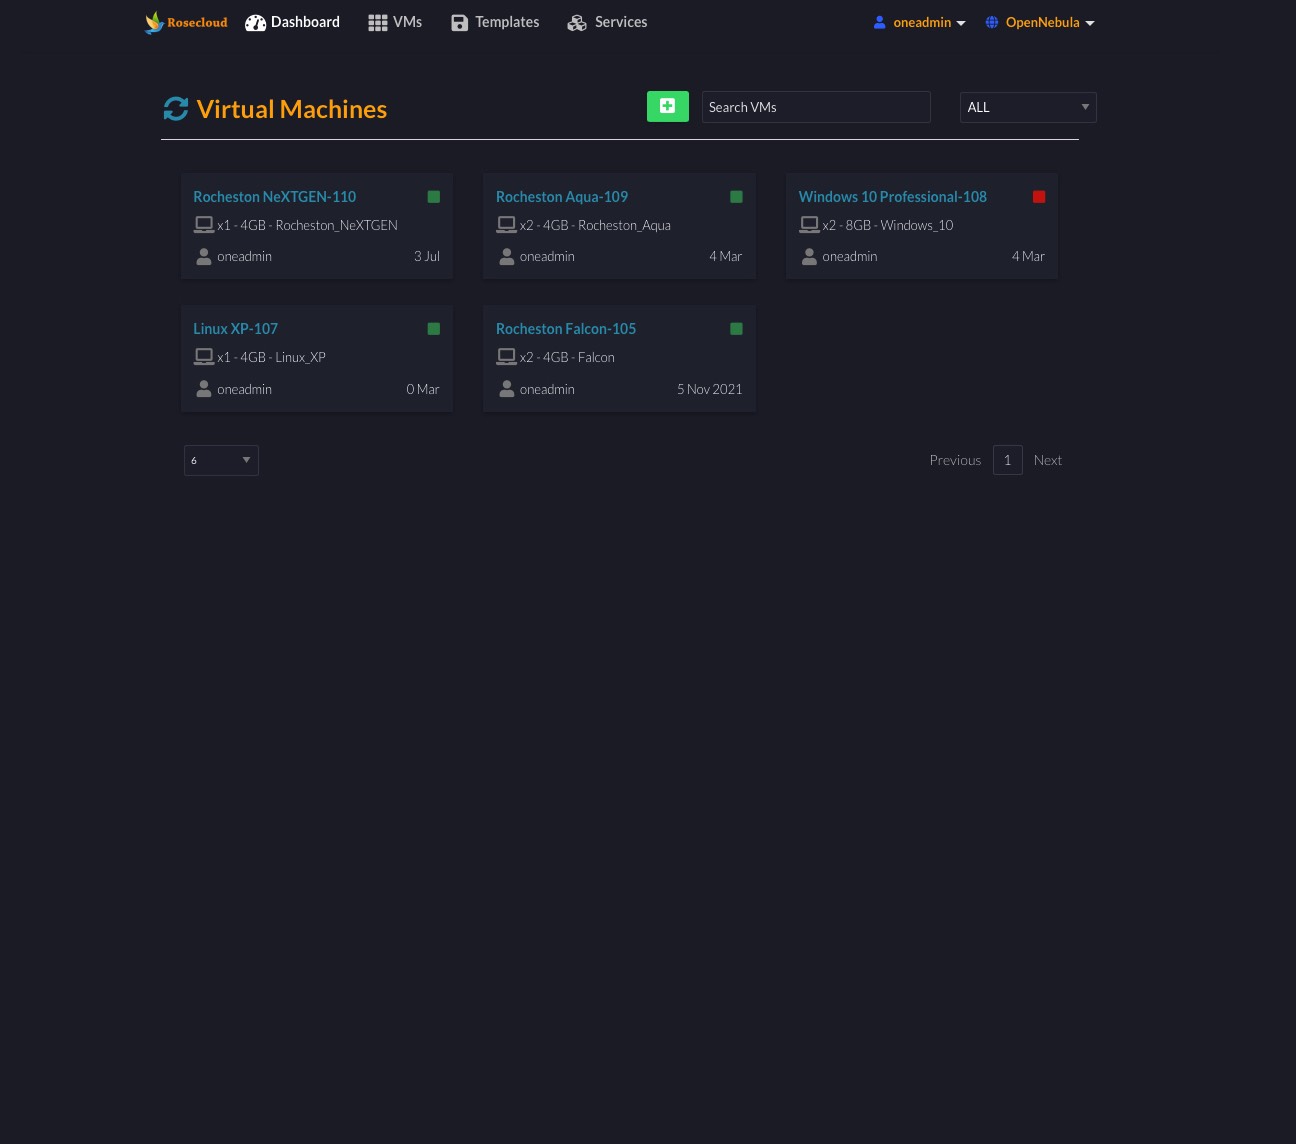Click the '3 Jul' date text

pos(427,256)
